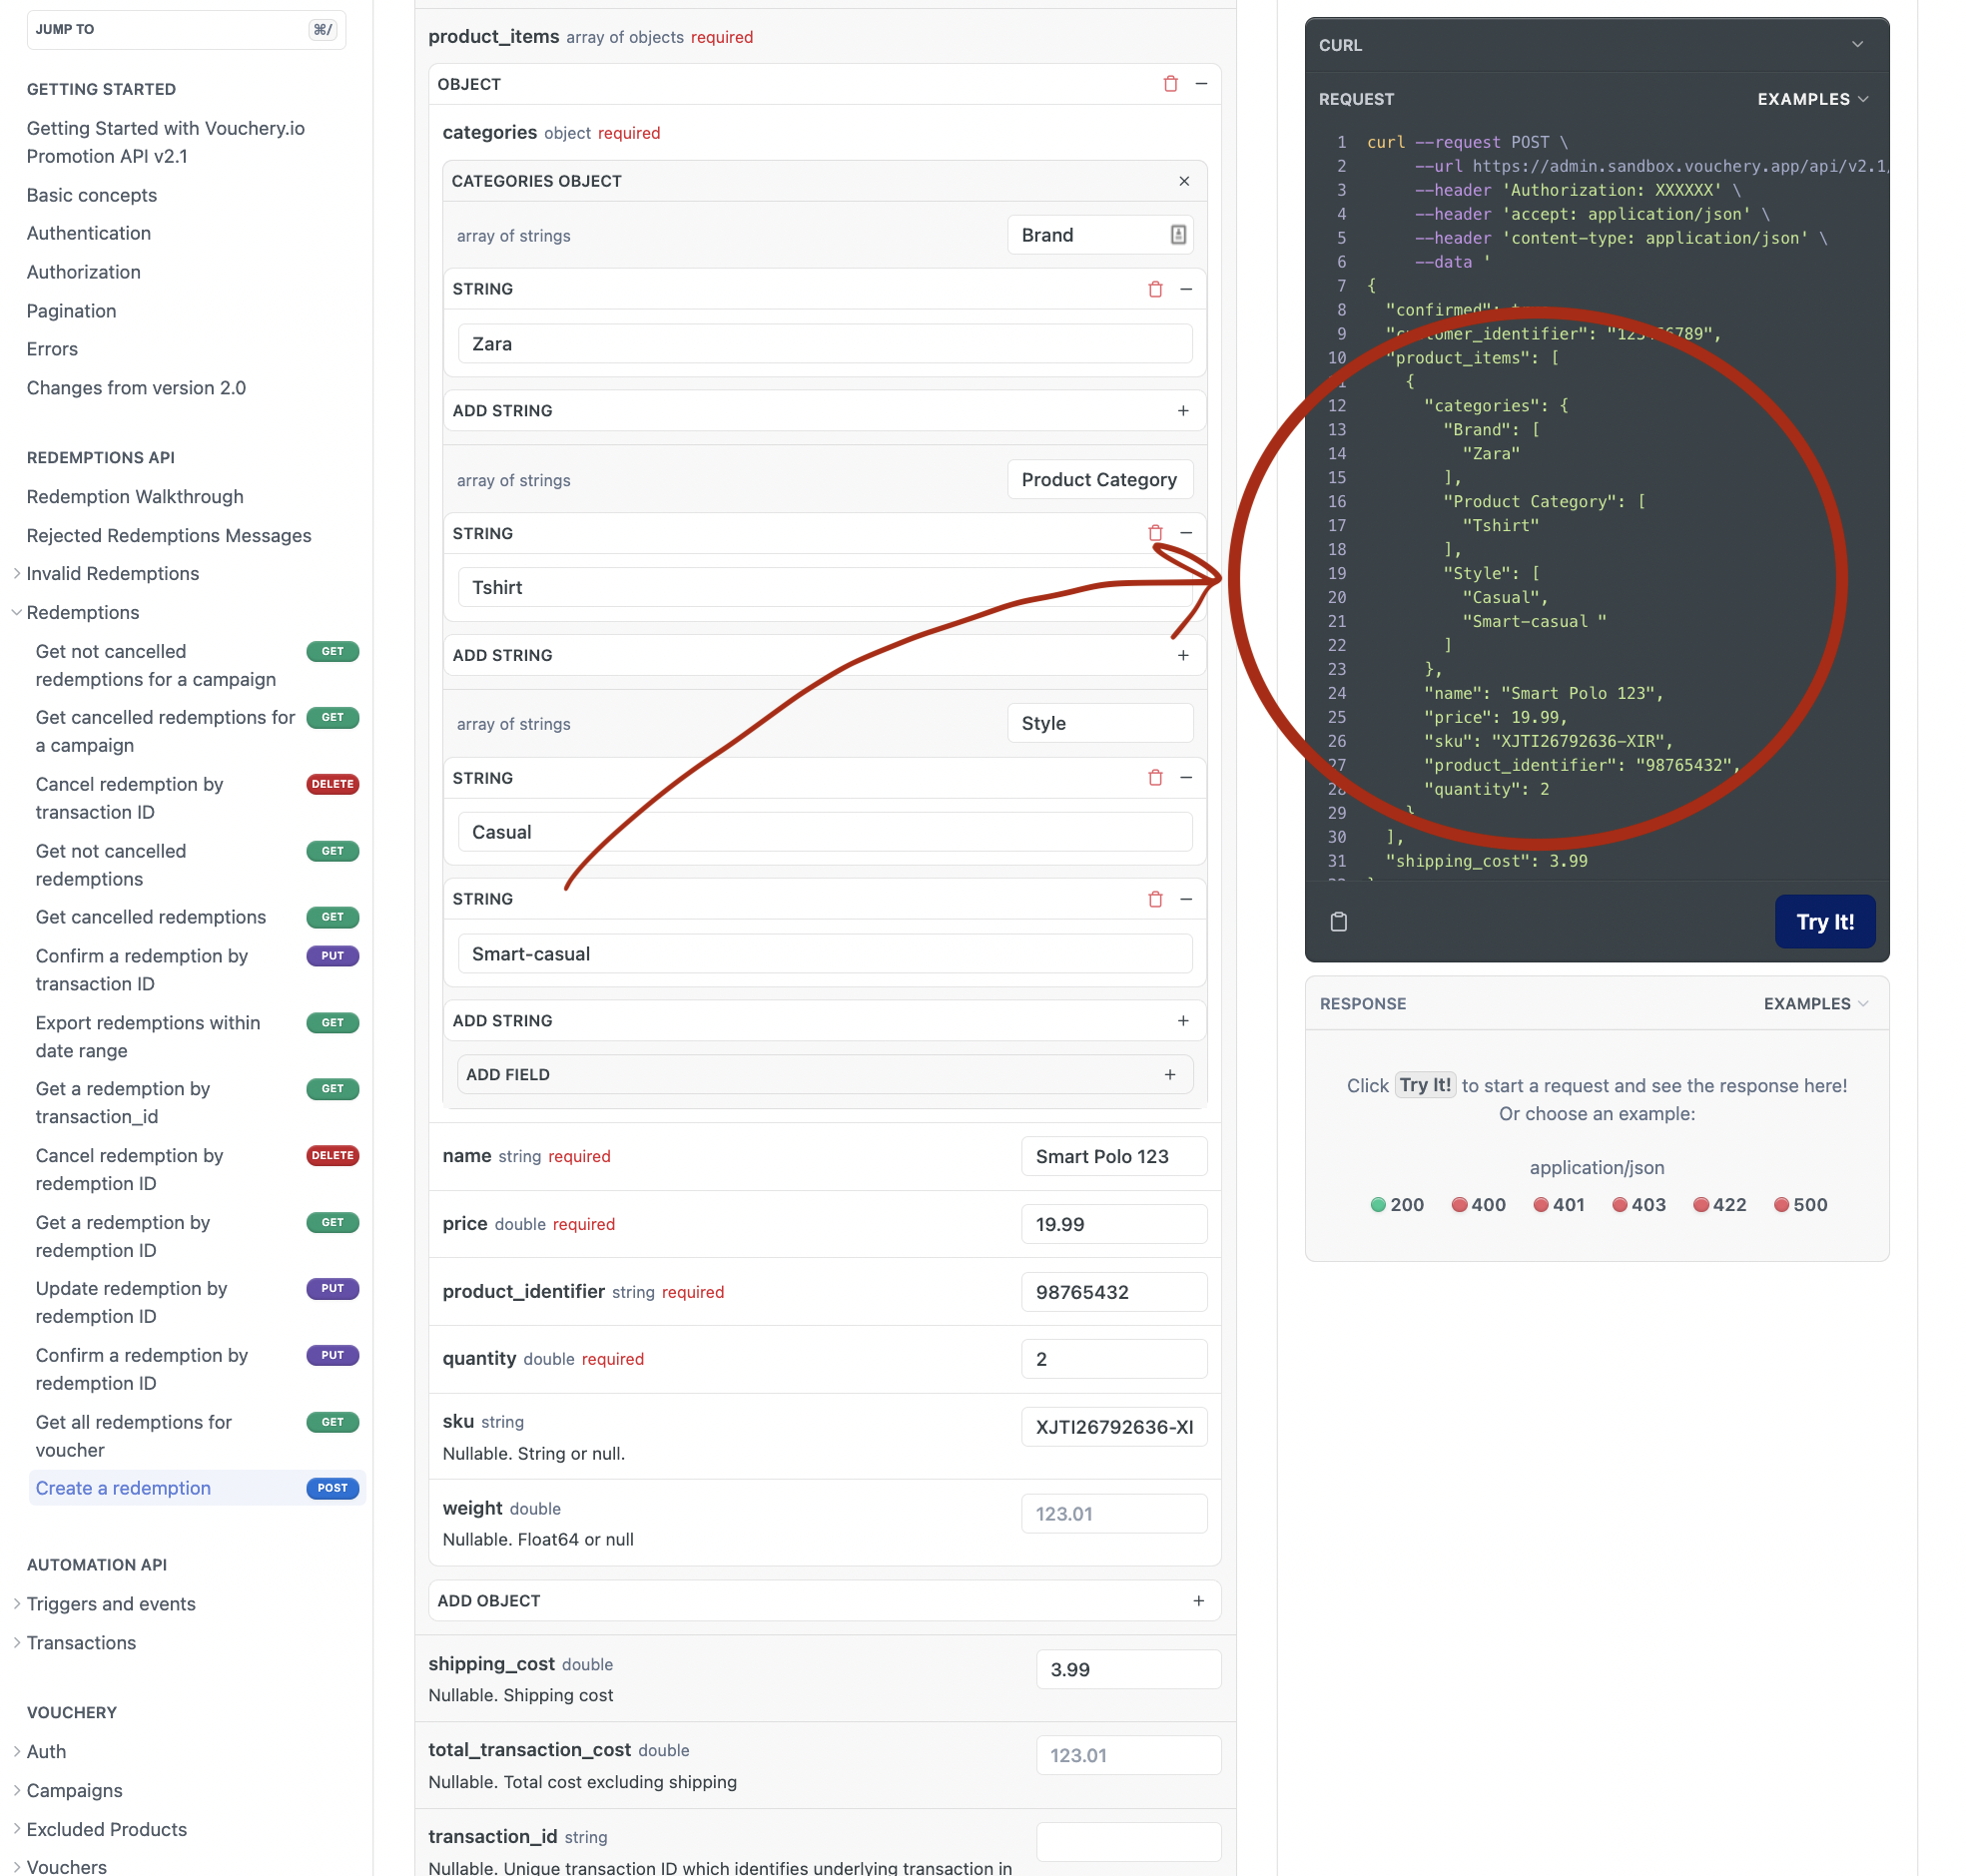
Task: Open the REQUEST EXAMPLES dropdown
Action: pos(1812,99)
